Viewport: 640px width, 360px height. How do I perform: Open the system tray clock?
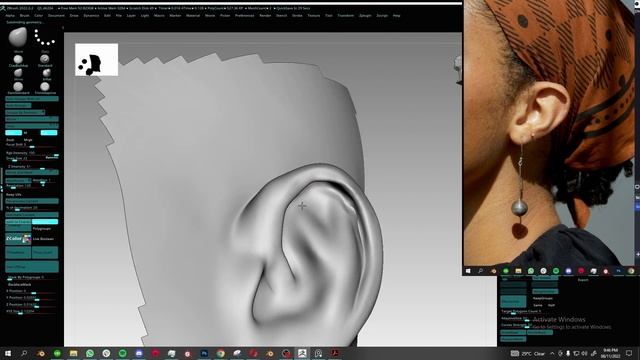(610, 353)
